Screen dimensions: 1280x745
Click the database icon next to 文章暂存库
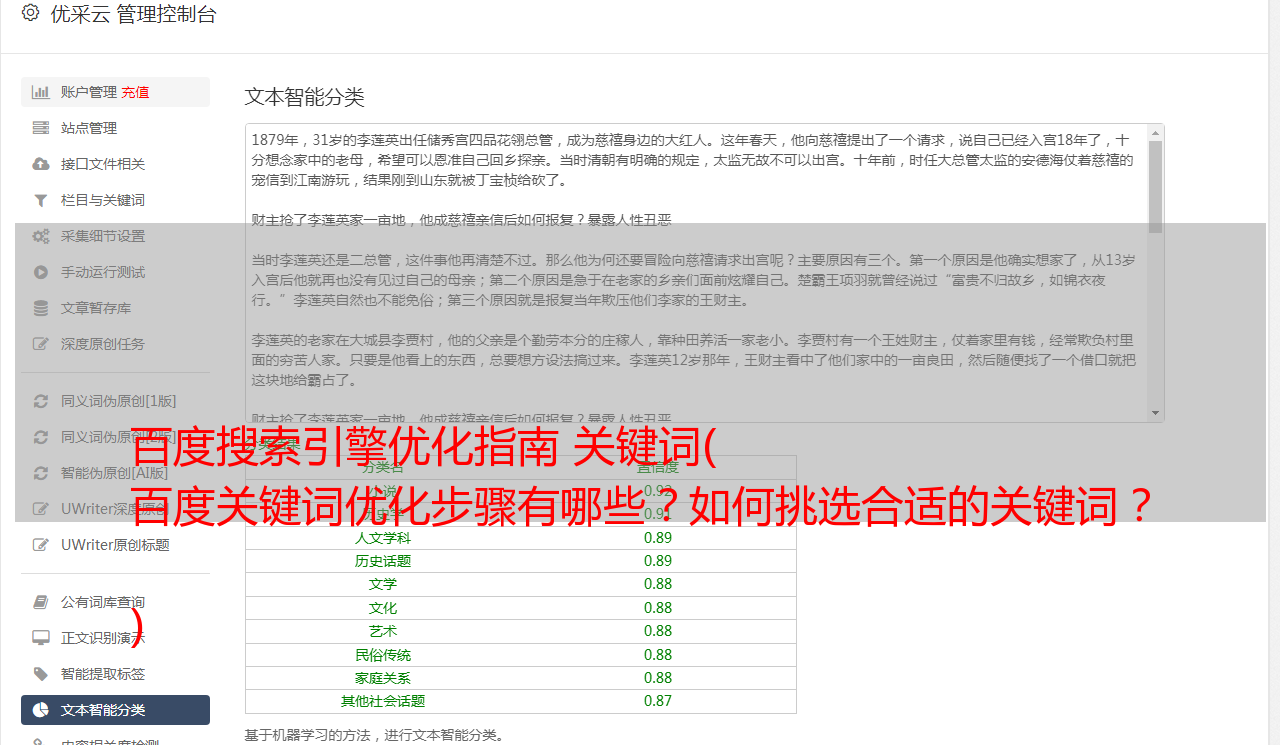click(41, 308)
